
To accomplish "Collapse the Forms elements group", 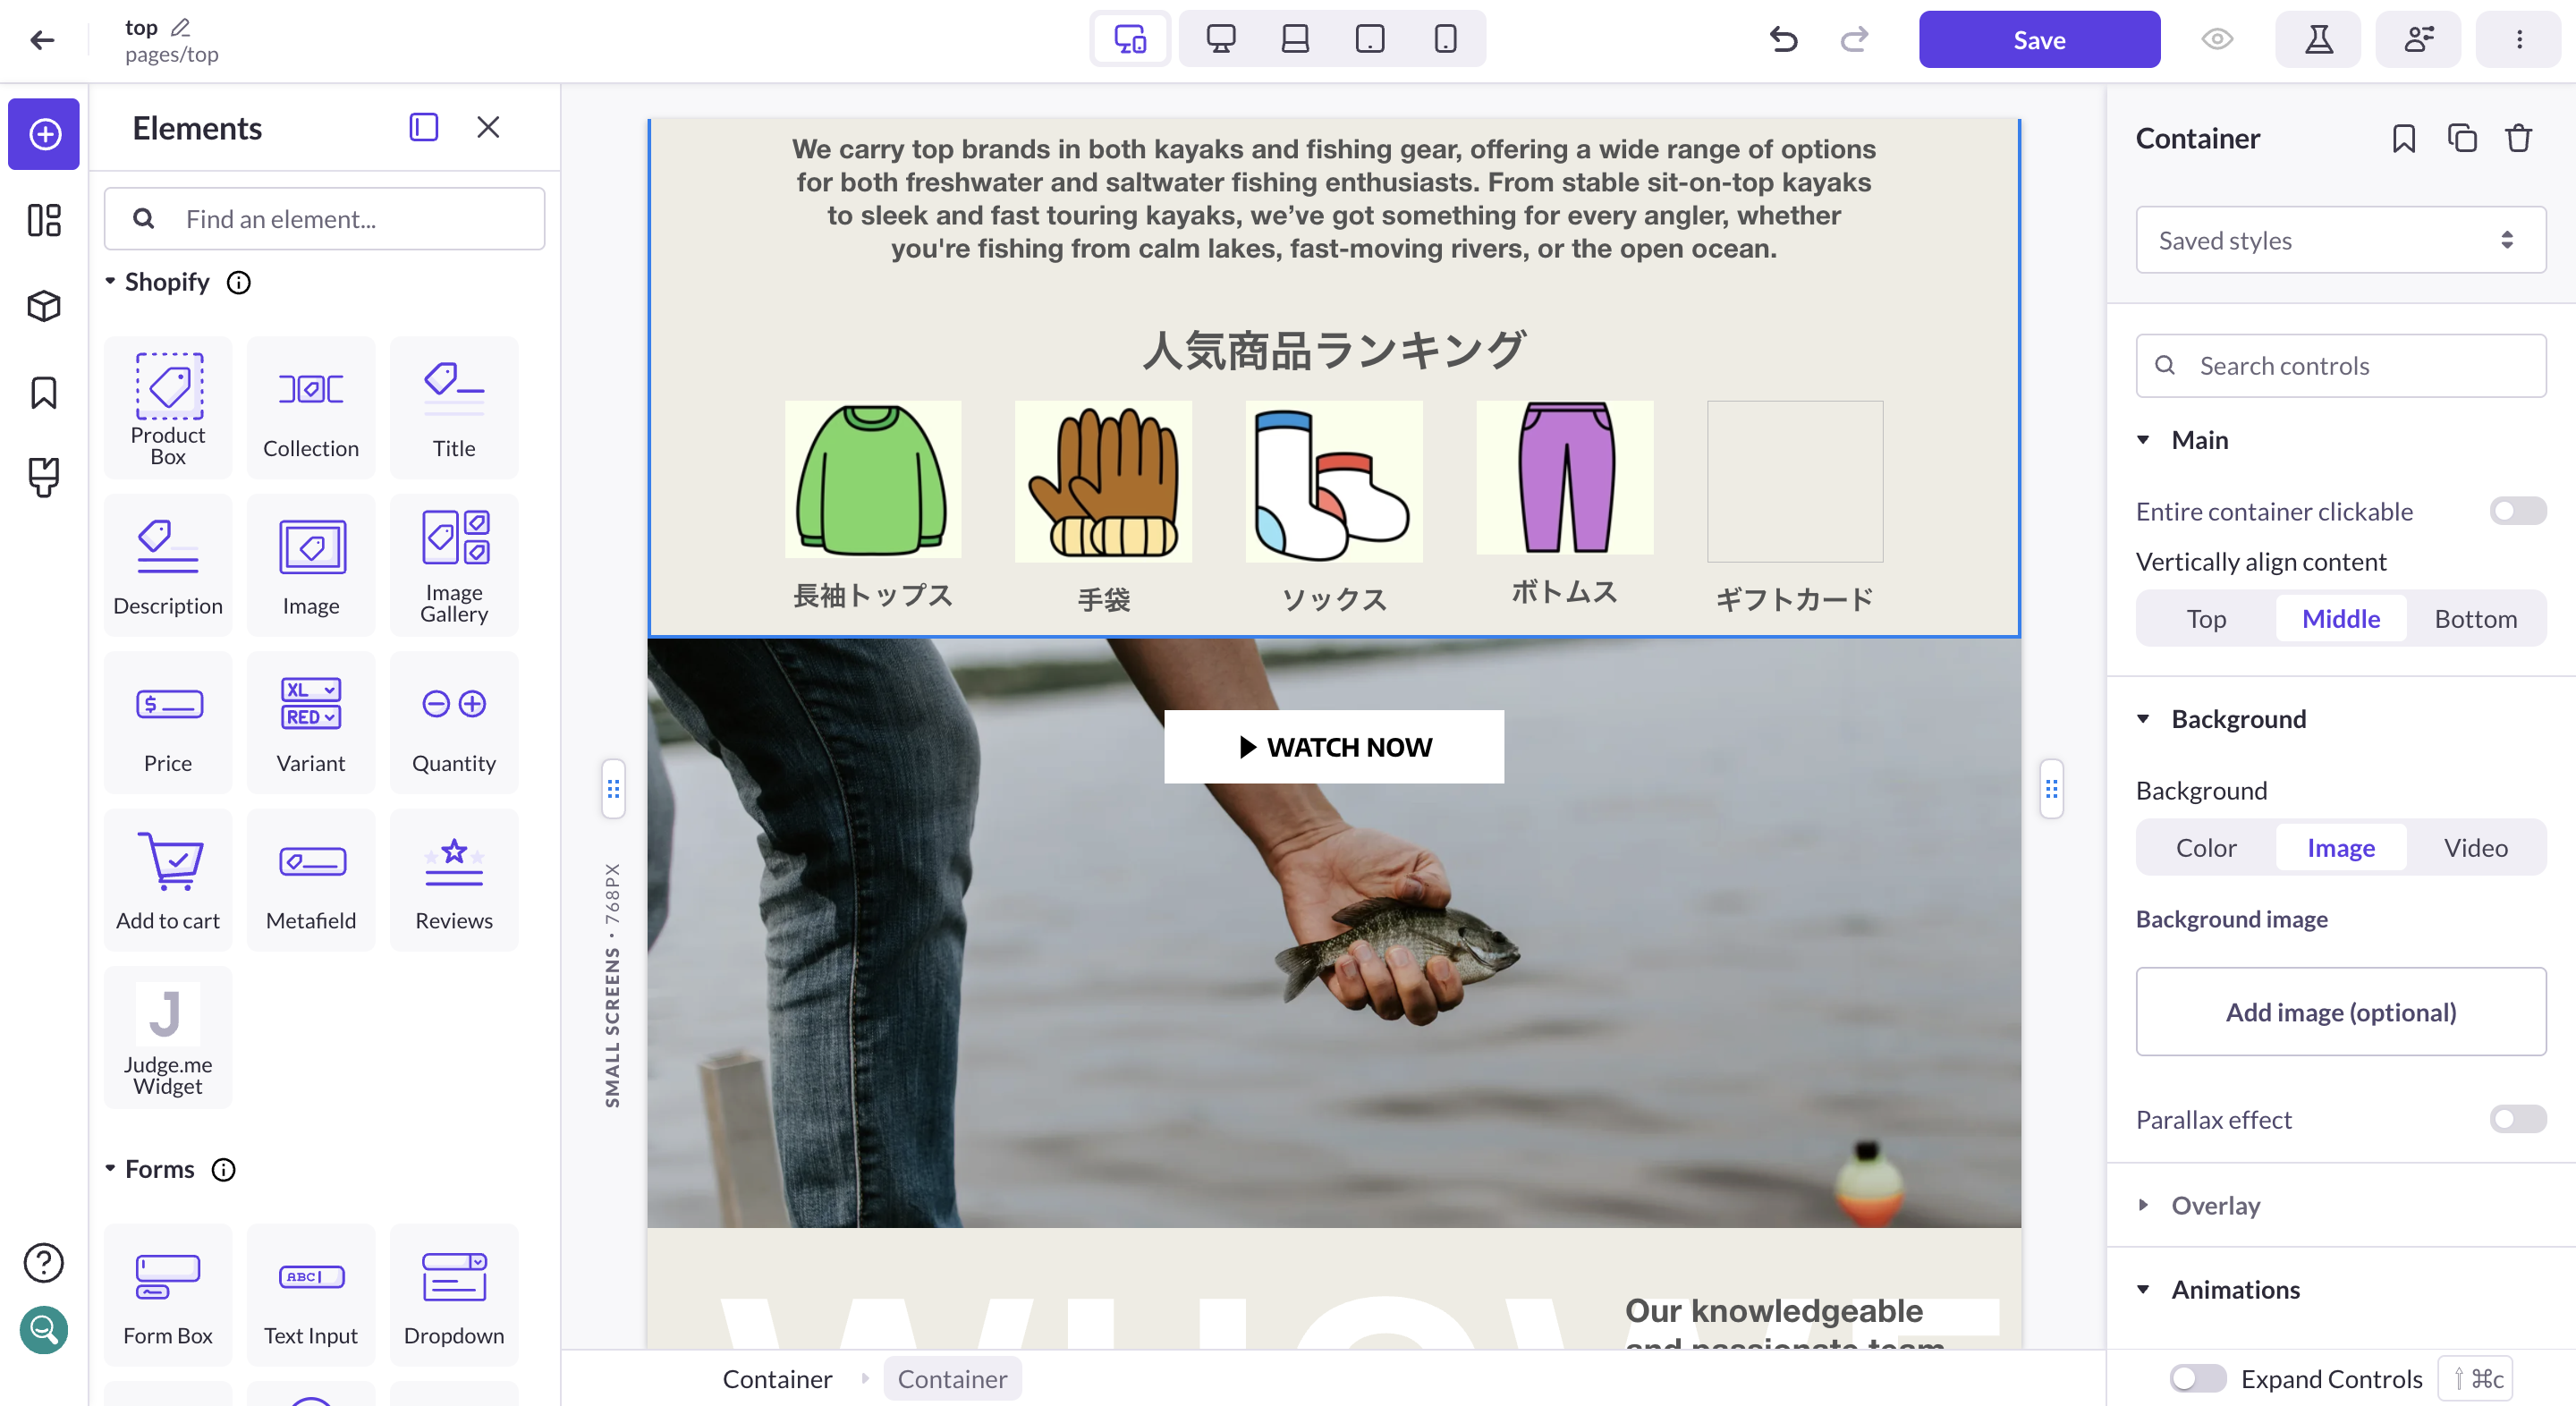I will 111,1169.
